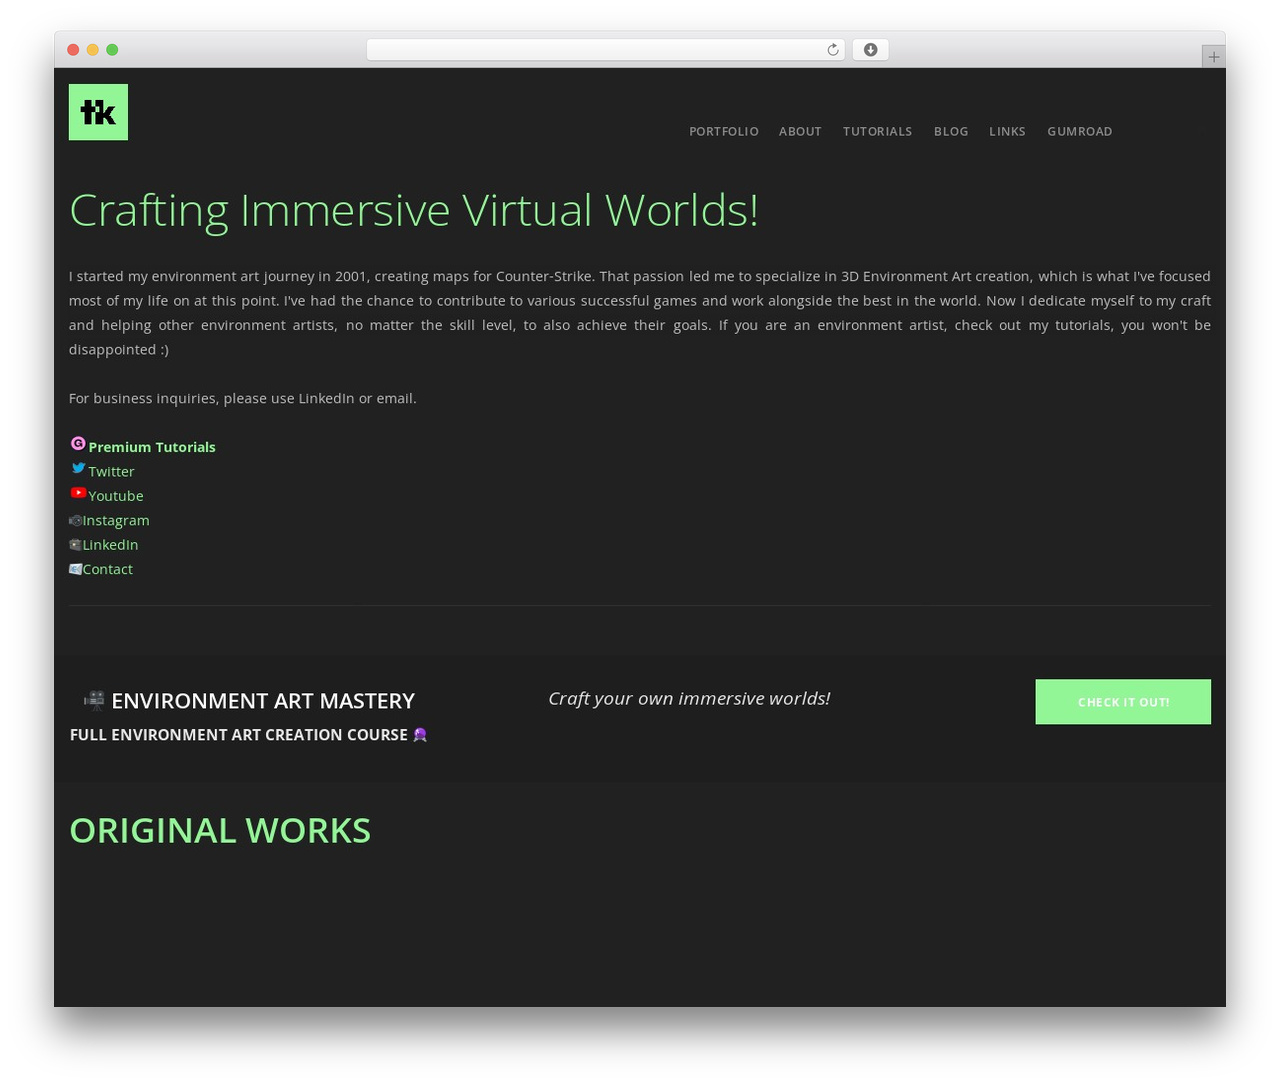Viewport: 1280px width, 1084px height.
Task: Focus the browser address bar
Action: click(x=605, y=50)
